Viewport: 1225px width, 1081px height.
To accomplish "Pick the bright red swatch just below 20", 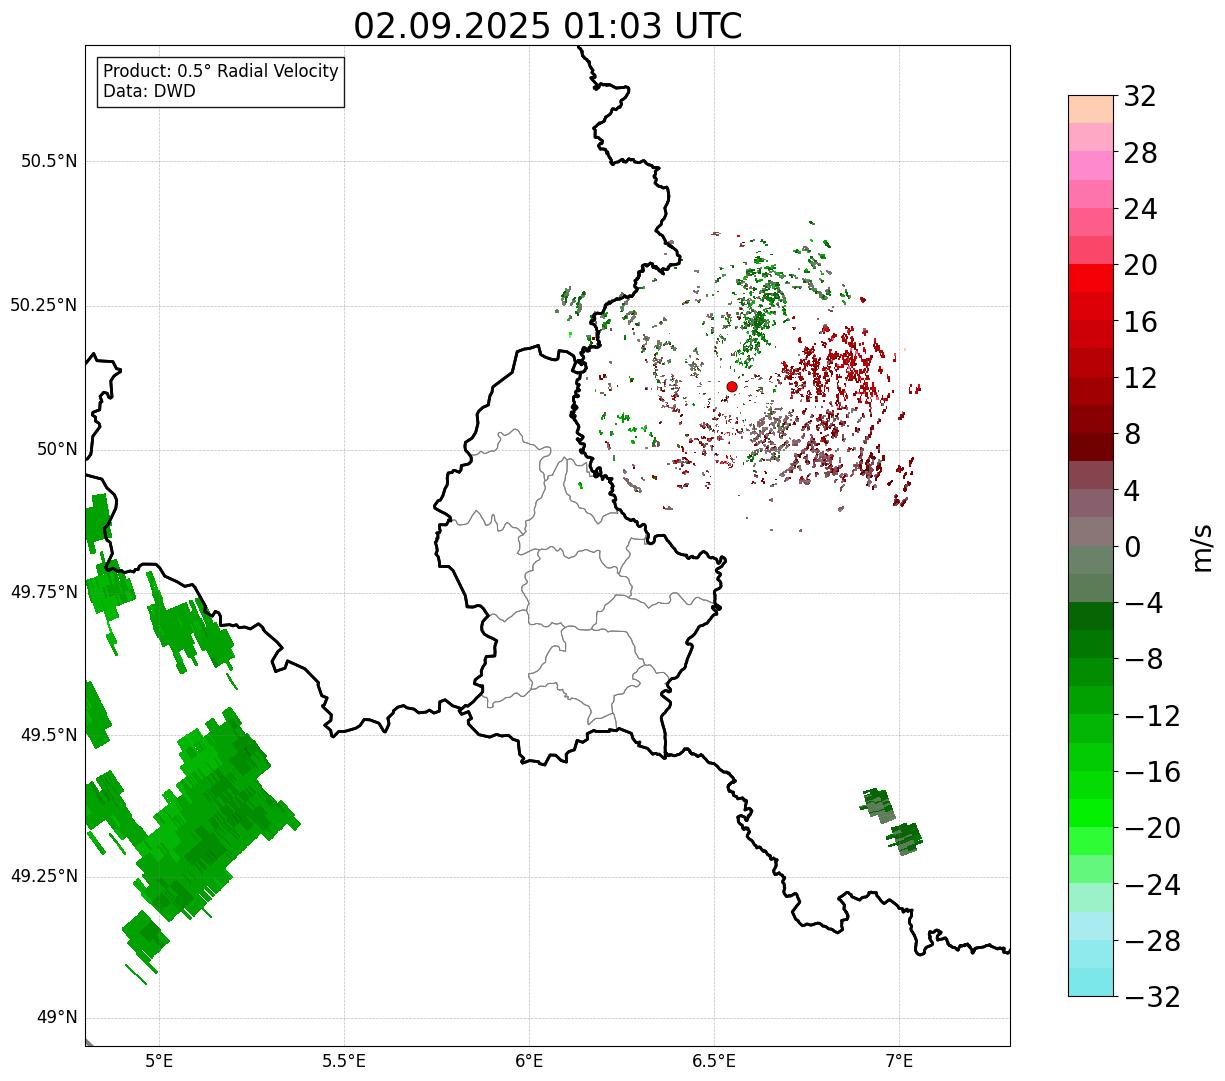I will [x=1091, y=278].
